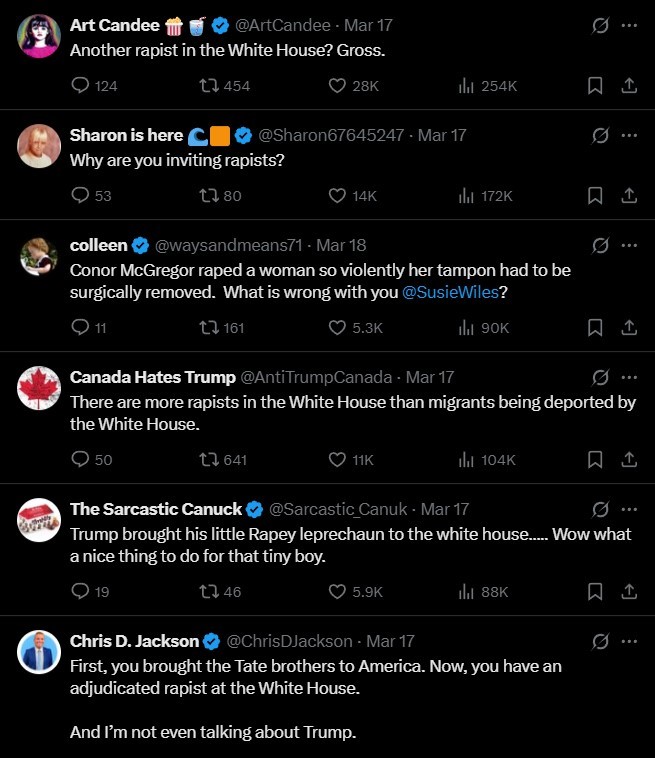Repost Canada Hates Trump's tweet
This screenshot has height=758, width=655.
(x=210, y=460)
